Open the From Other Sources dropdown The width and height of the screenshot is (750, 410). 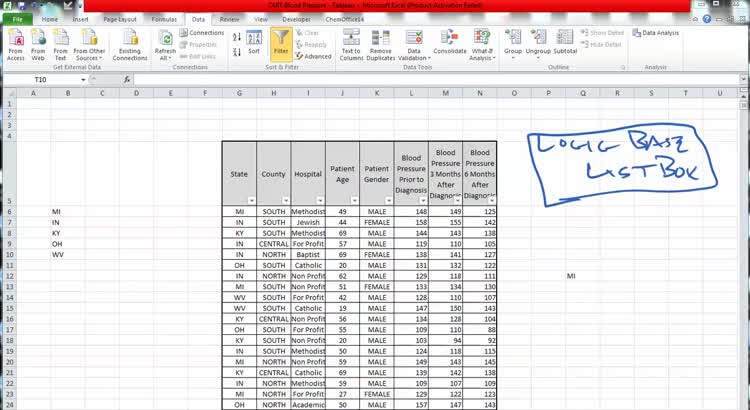coord(89,45)
